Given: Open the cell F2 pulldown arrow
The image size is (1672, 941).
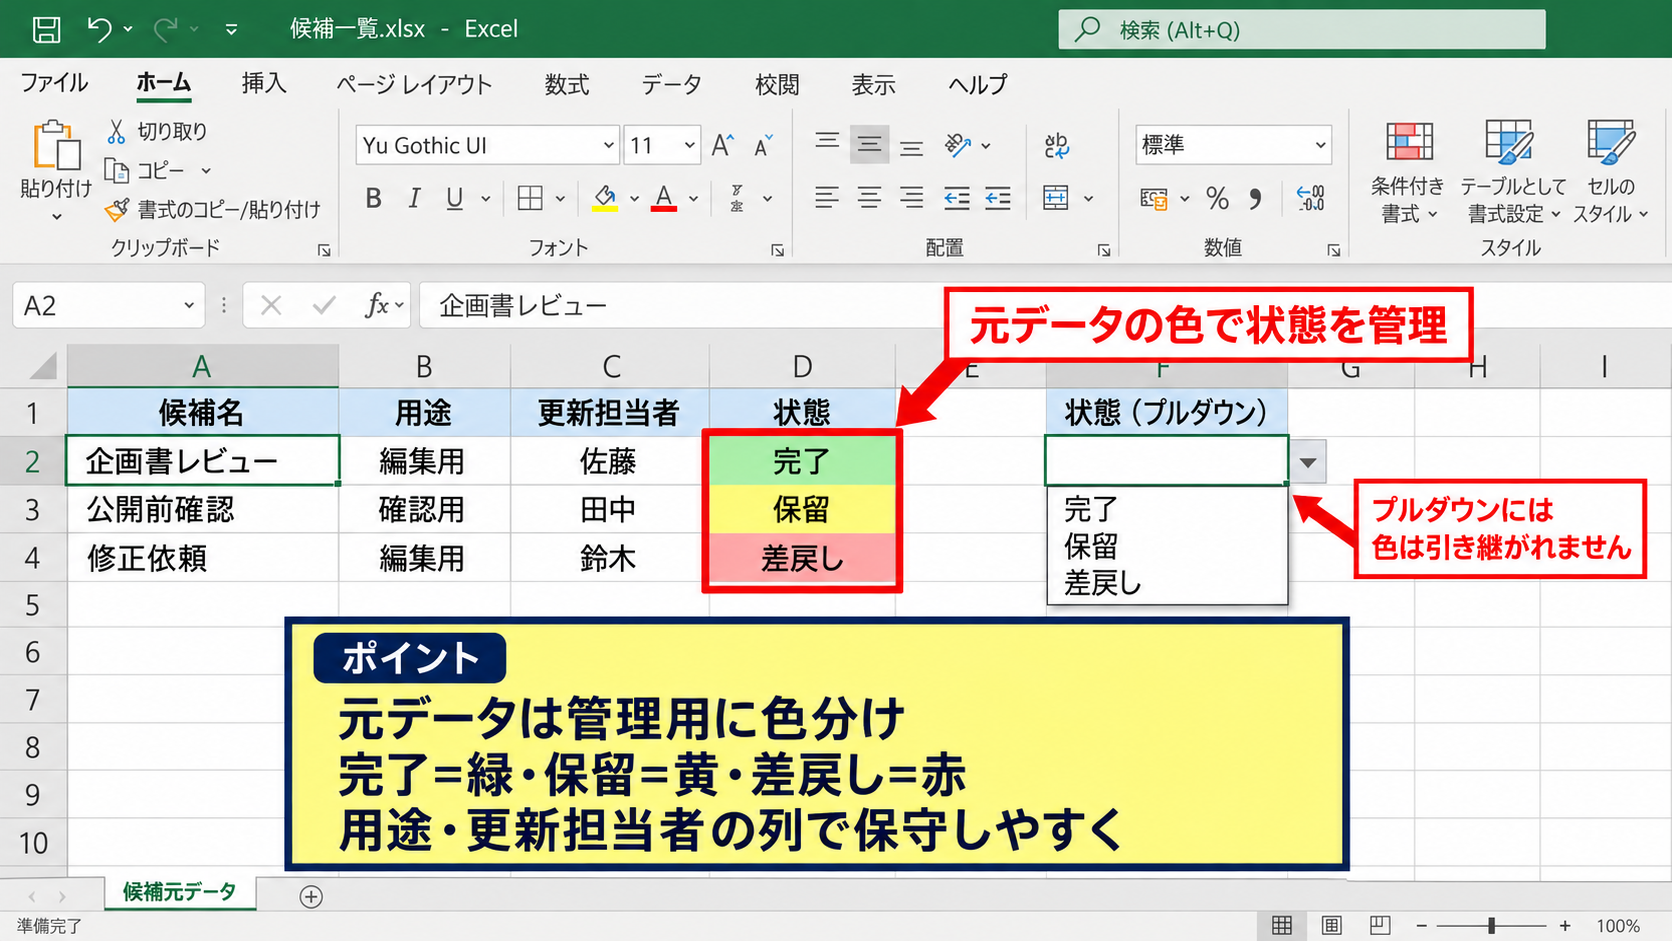Looking at the screenshot, I should (x=1308, y=462).
